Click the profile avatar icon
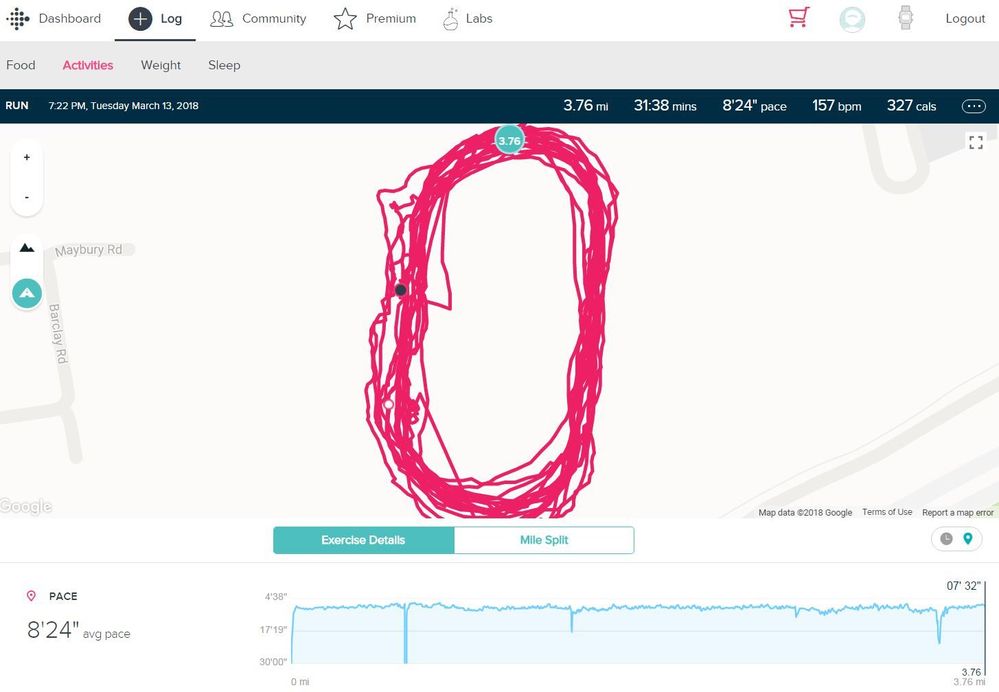Viewport: 999px width, 692px height. [852, 19]
